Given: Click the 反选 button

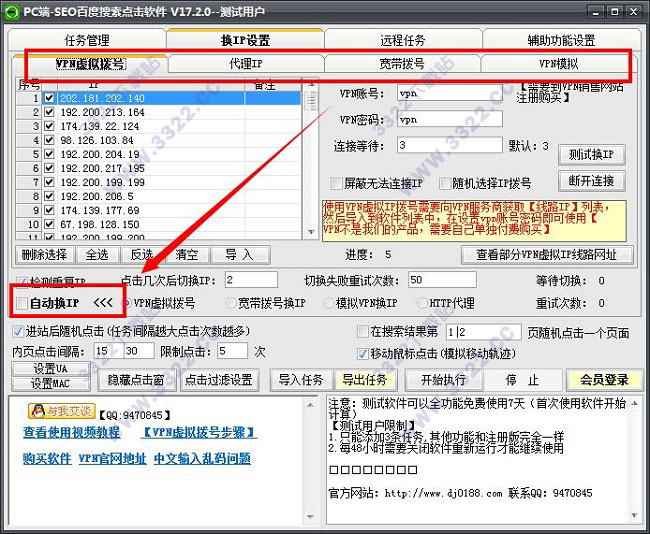Looking at the screenshot, I should point(142,255).
